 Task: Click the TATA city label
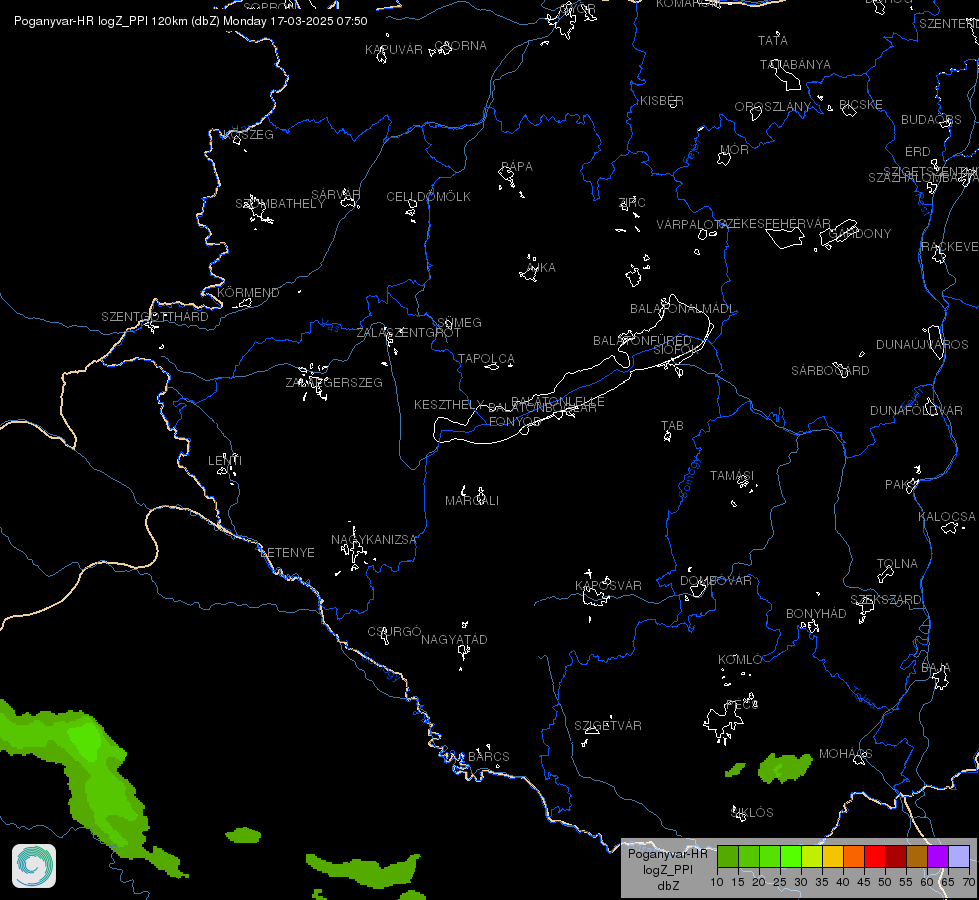click(x=772, y=41)
